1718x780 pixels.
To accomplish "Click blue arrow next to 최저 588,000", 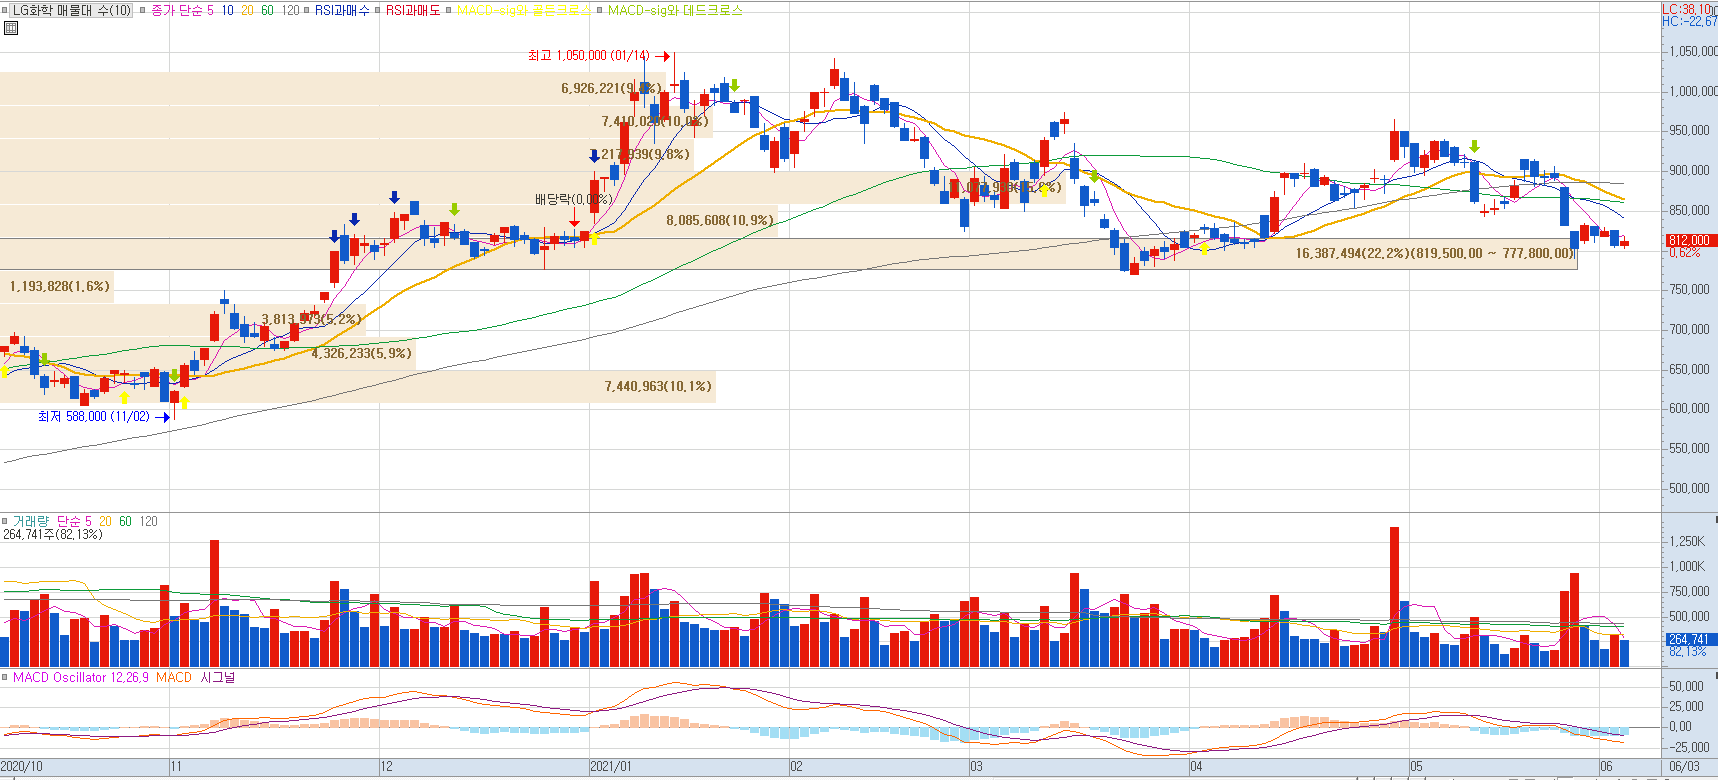I will pyautogui.click(x=163, y=417).
